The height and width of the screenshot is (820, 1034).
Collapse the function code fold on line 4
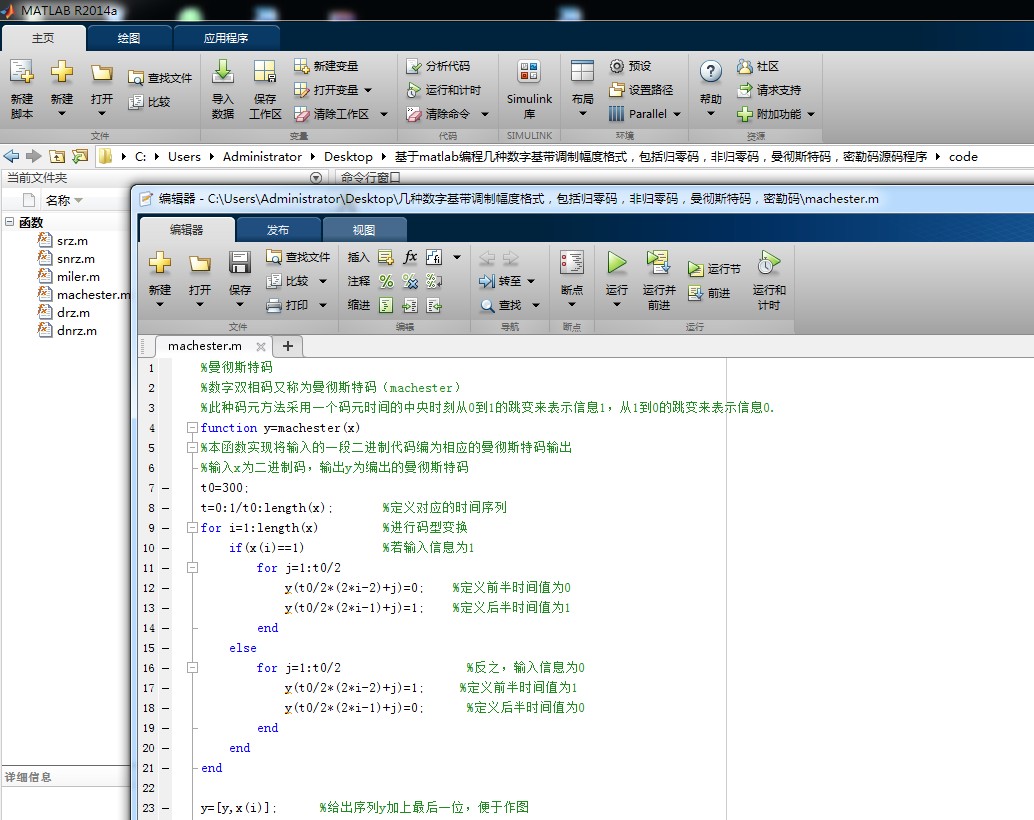[192, 427]
